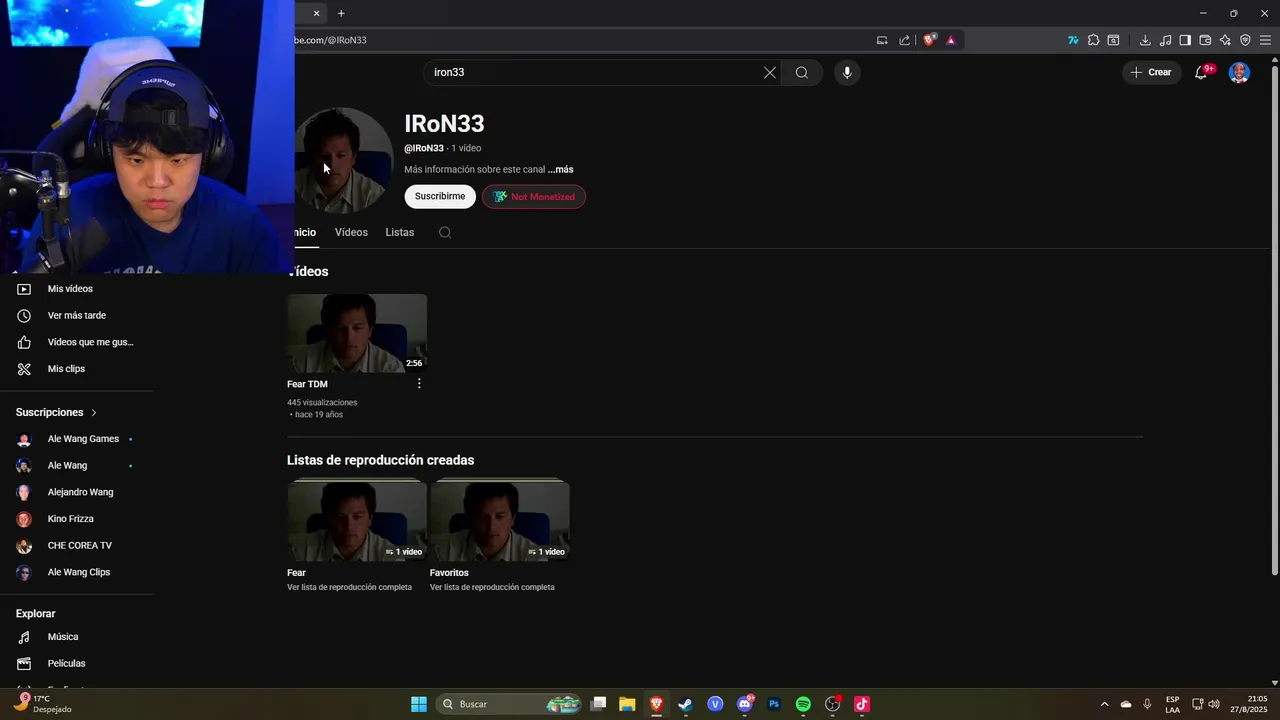Click the Fear TDM video title
The image size is (1280, 720).
[307, 384]
